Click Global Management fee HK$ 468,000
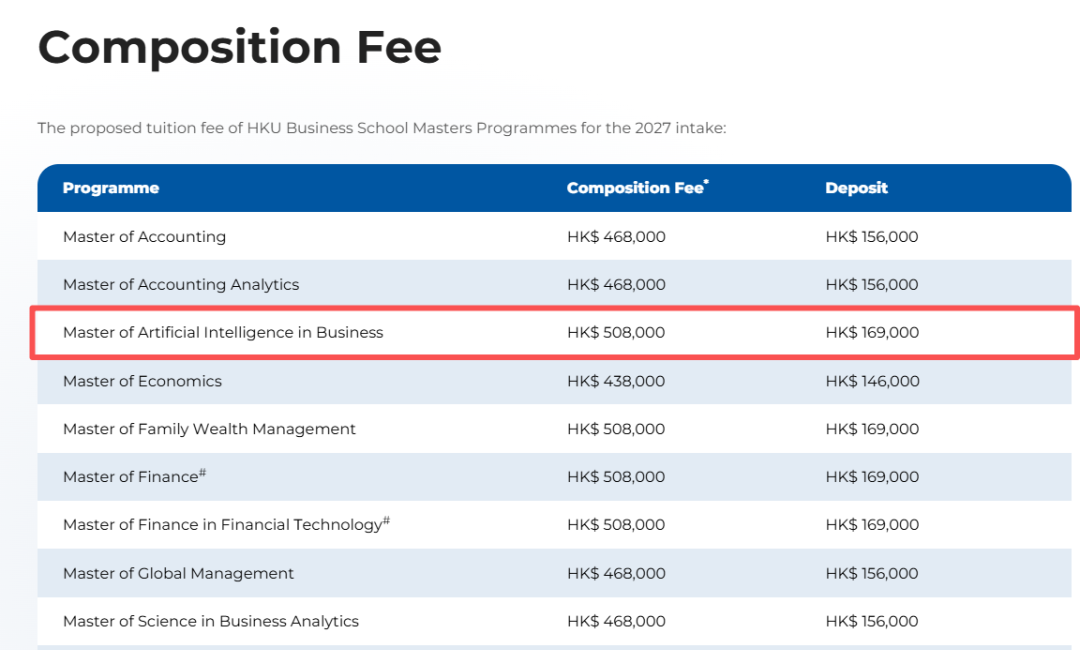This screenshot has height=650, width=1080. [616, 574]
